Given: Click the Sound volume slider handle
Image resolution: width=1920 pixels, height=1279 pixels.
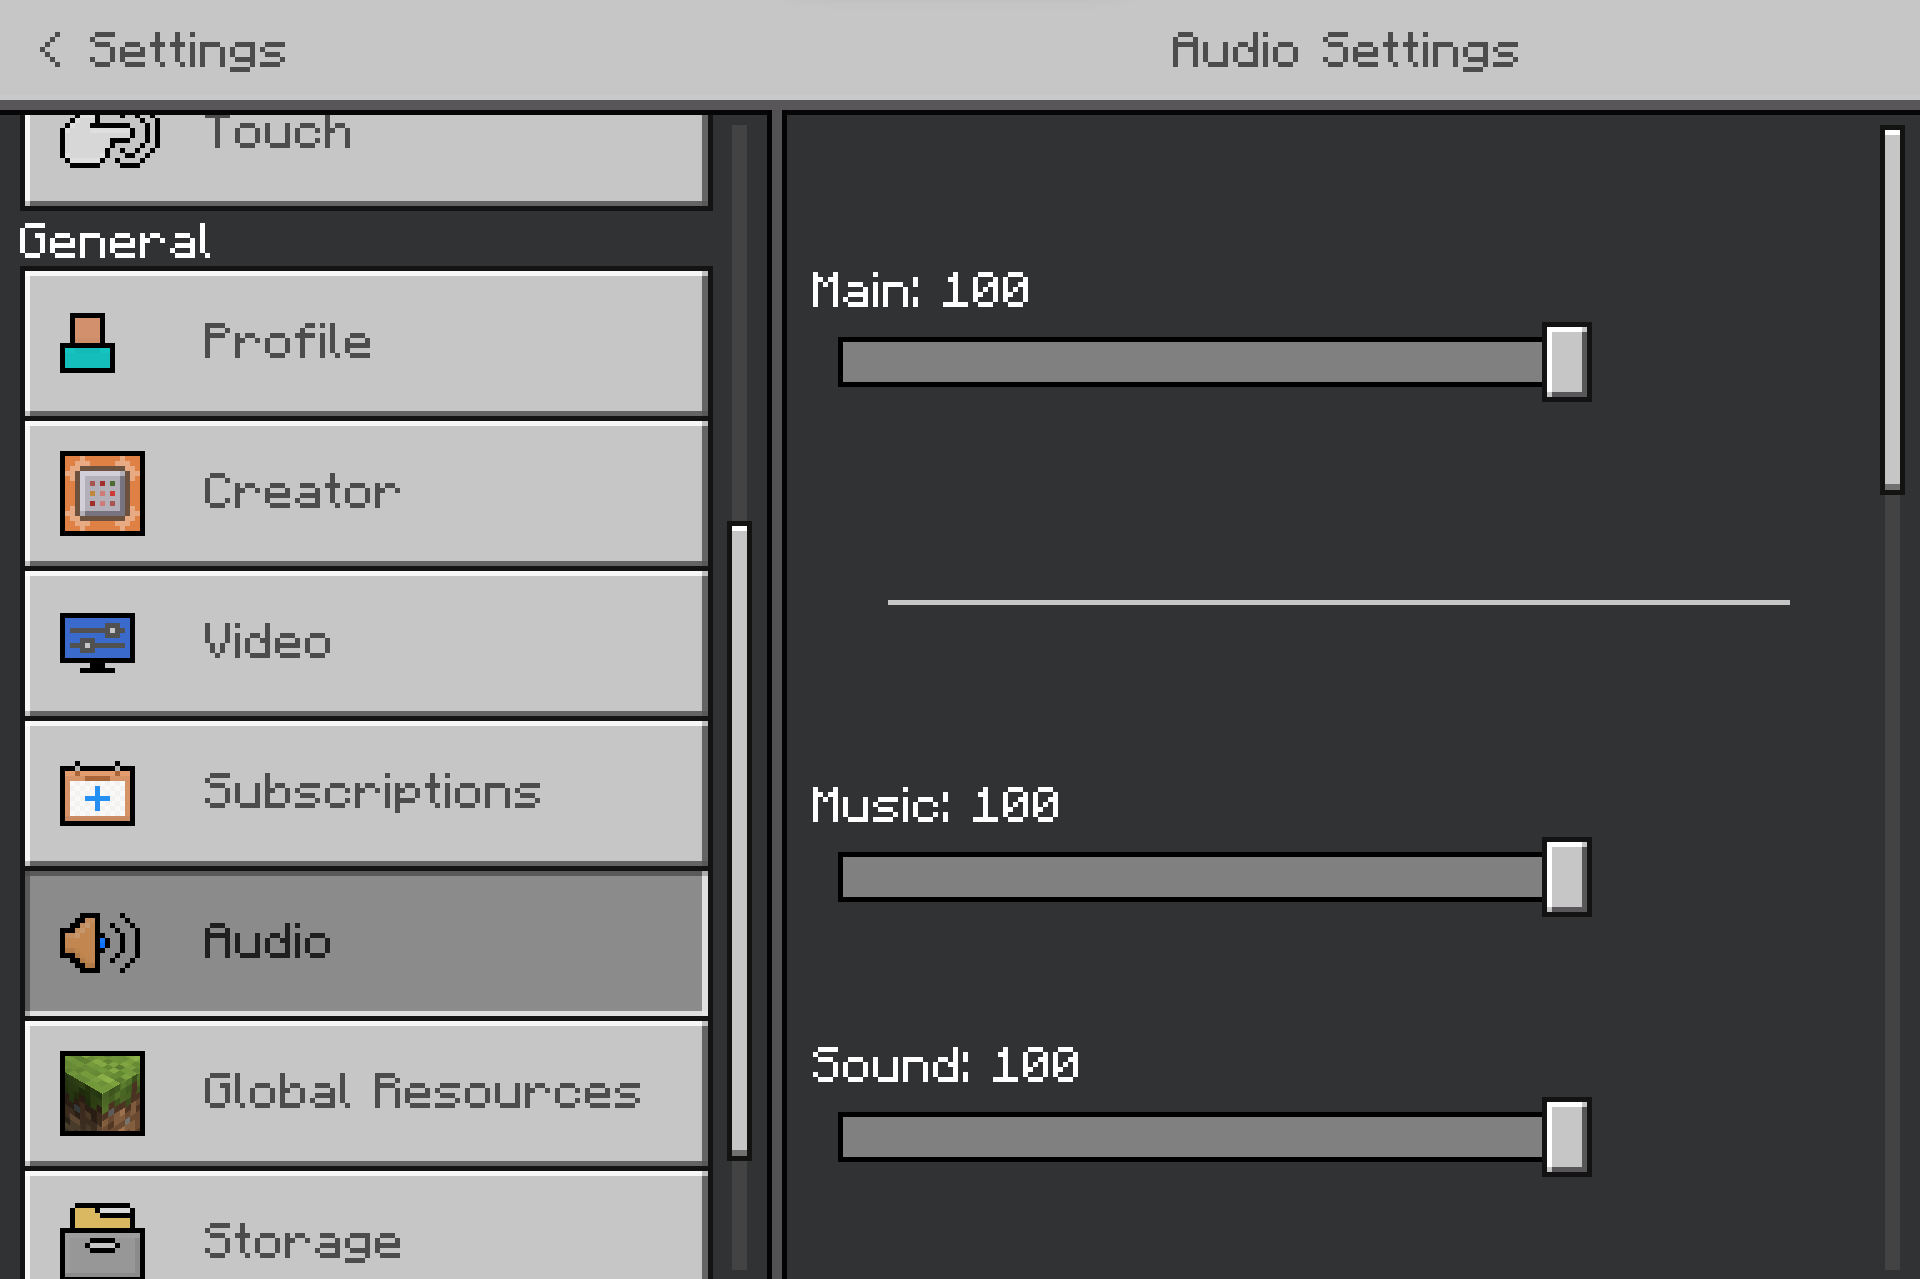Looking at the screenshot, I should pos(1566,1137).
